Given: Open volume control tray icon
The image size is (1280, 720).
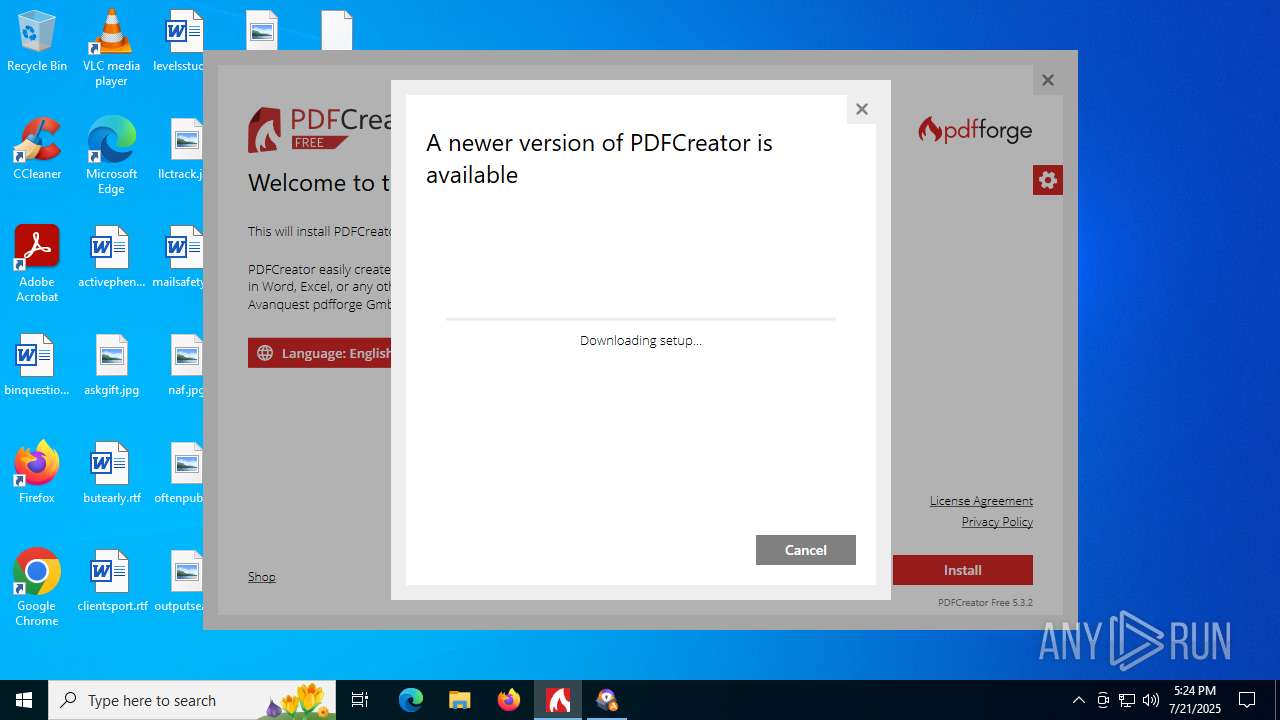Looking at the screenshot, I should pyautogui.click(x=1151, y=700).
